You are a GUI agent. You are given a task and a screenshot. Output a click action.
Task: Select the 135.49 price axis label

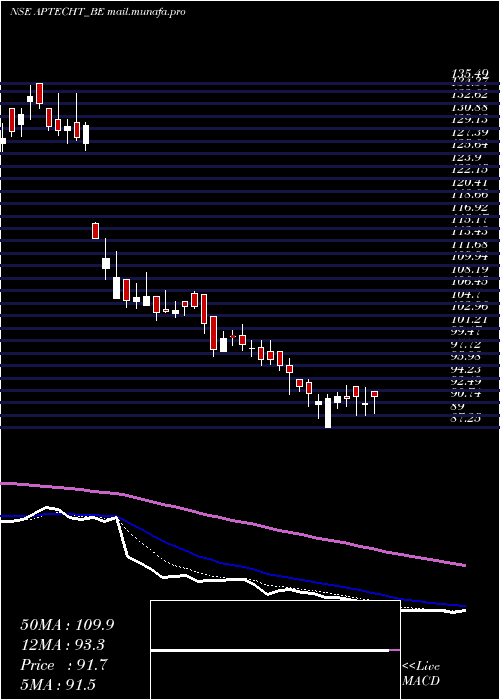pyautogui.click(x=469, y=74)
